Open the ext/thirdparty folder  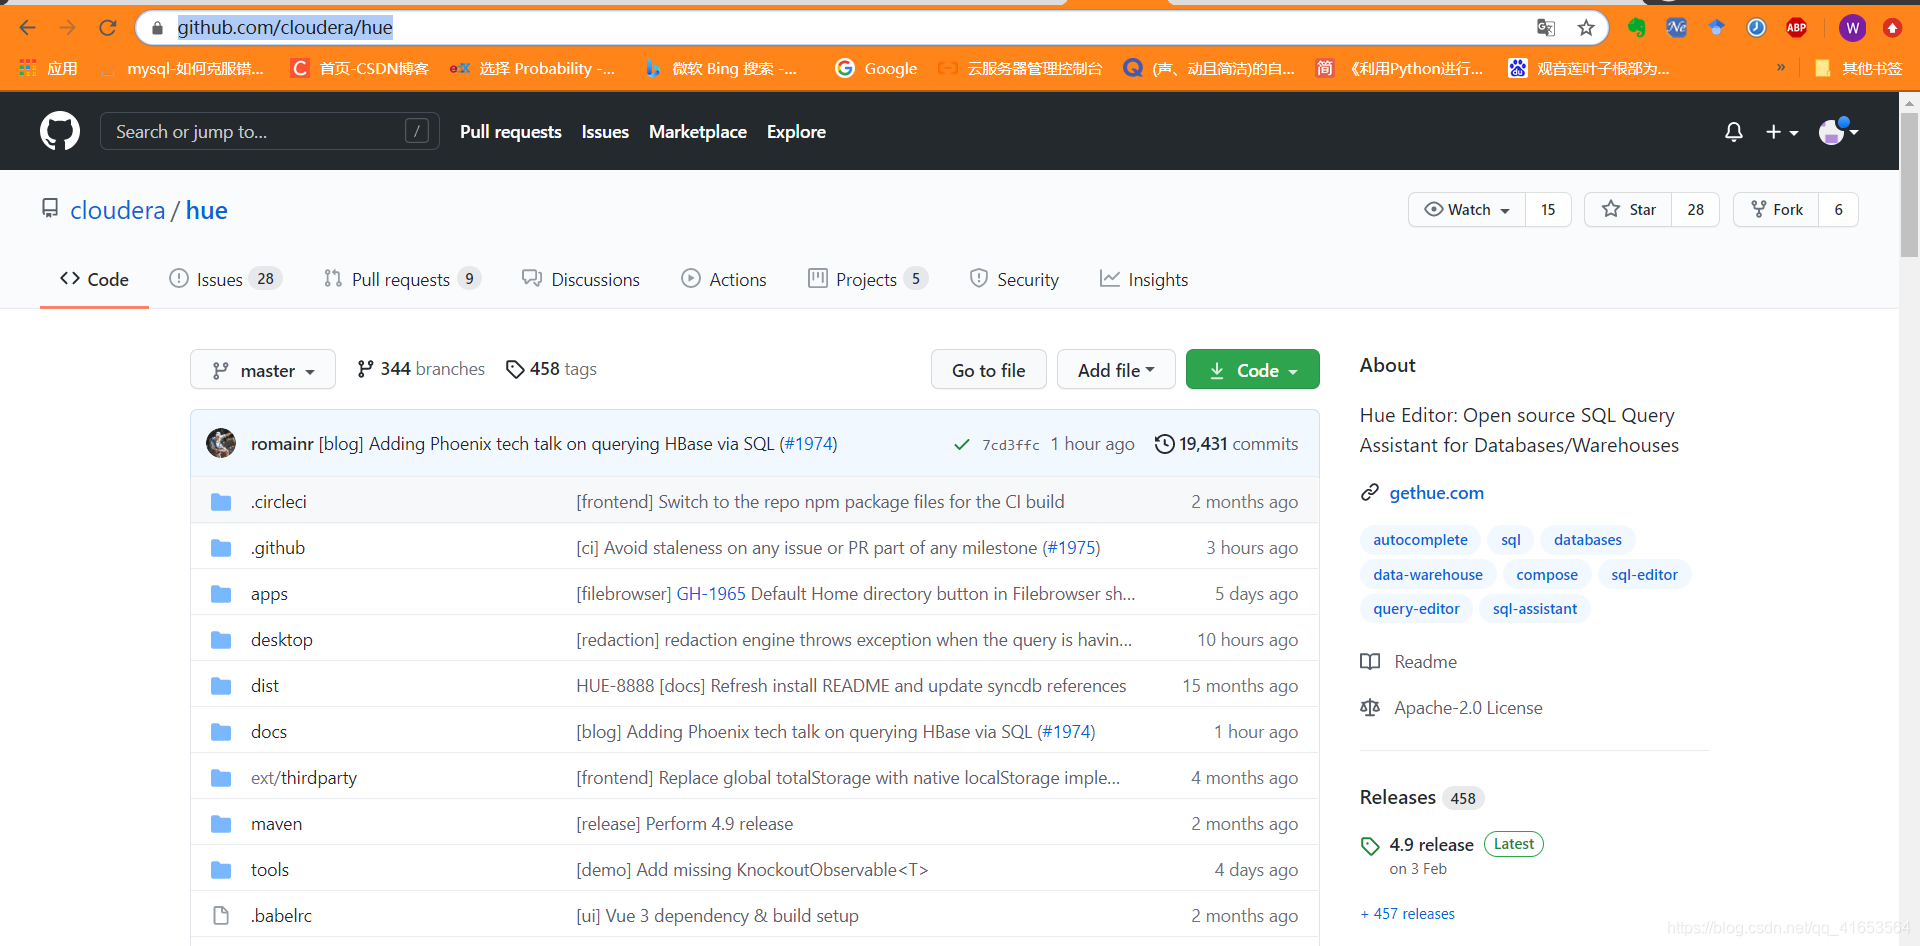pos(304,778)
